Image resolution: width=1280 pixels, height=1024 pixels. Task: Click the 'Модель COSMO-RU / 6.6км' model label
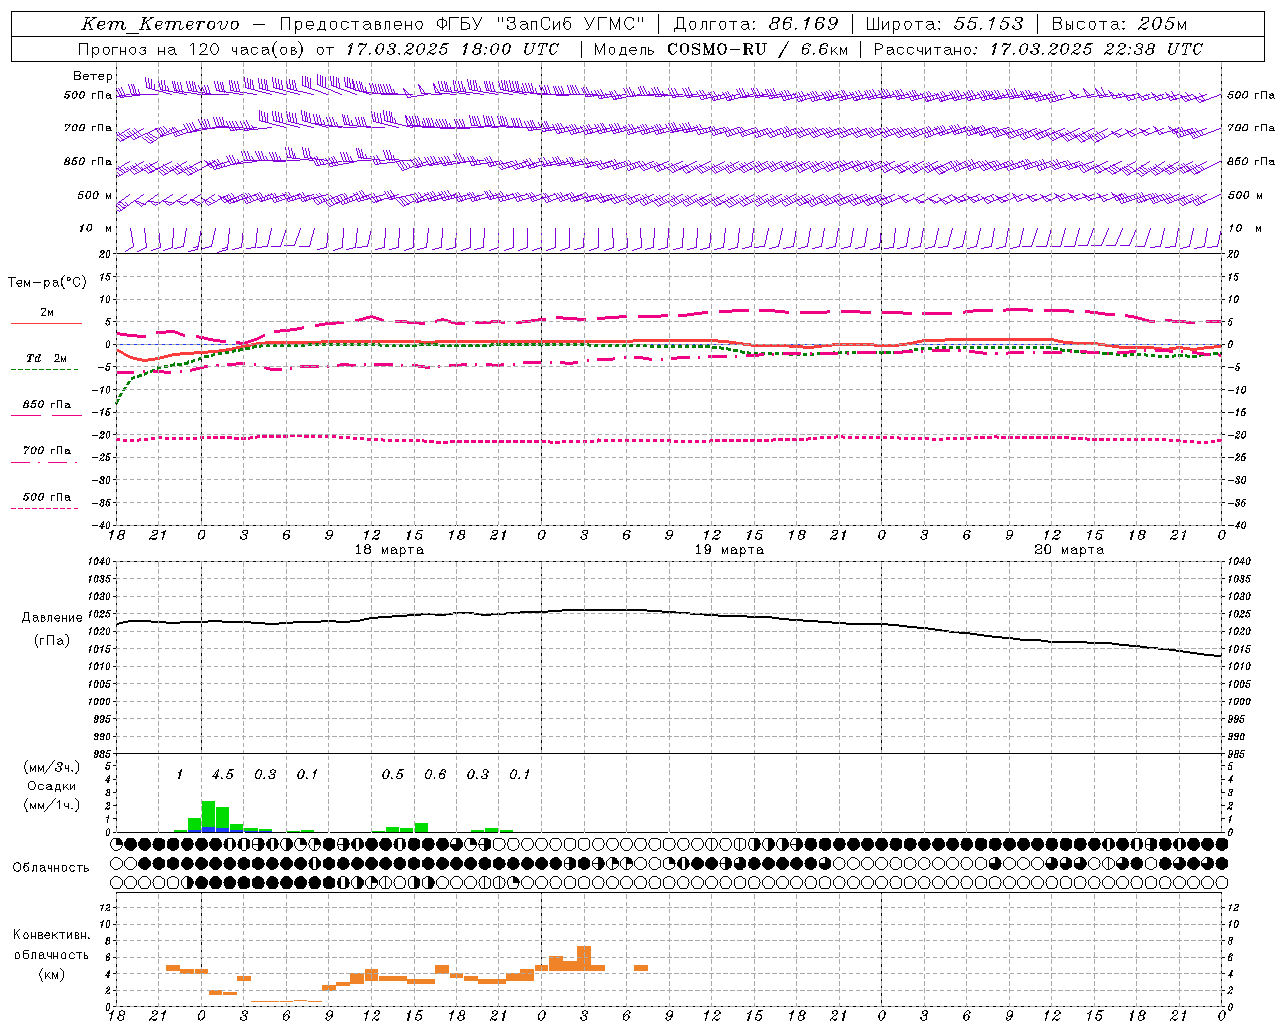(721, 49)
